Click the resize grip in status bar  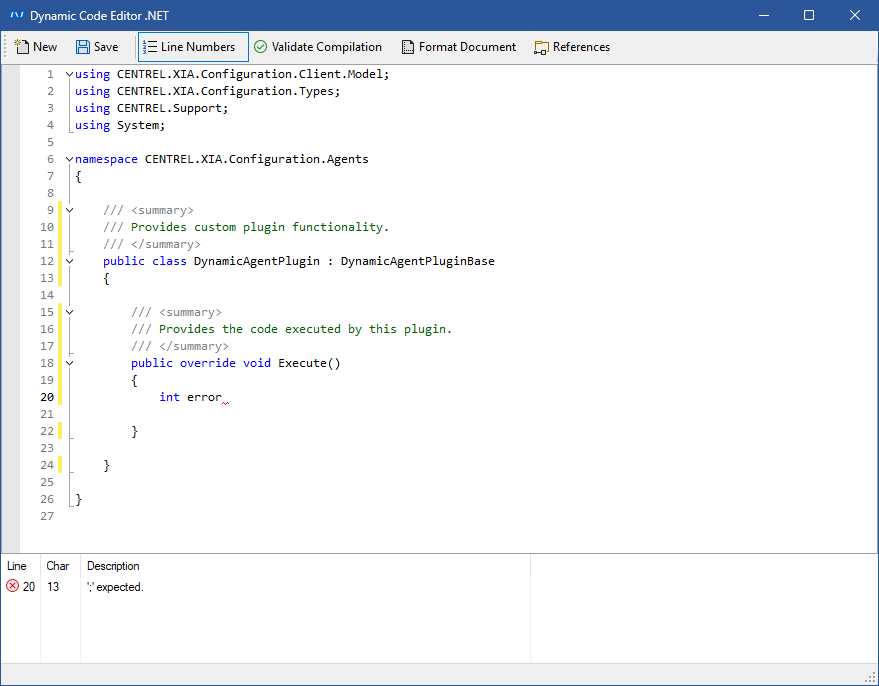pos(869,677)
